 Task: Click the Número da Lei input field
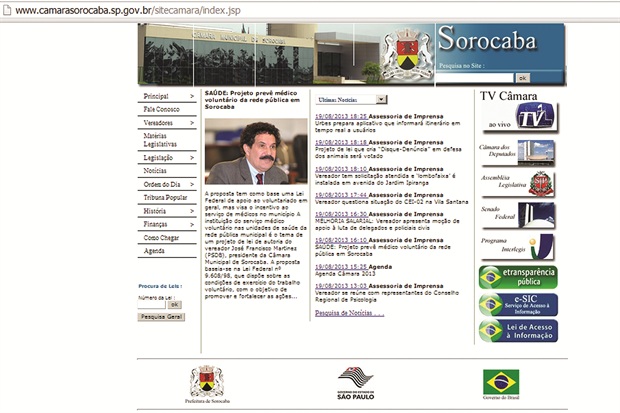[151, 305]
